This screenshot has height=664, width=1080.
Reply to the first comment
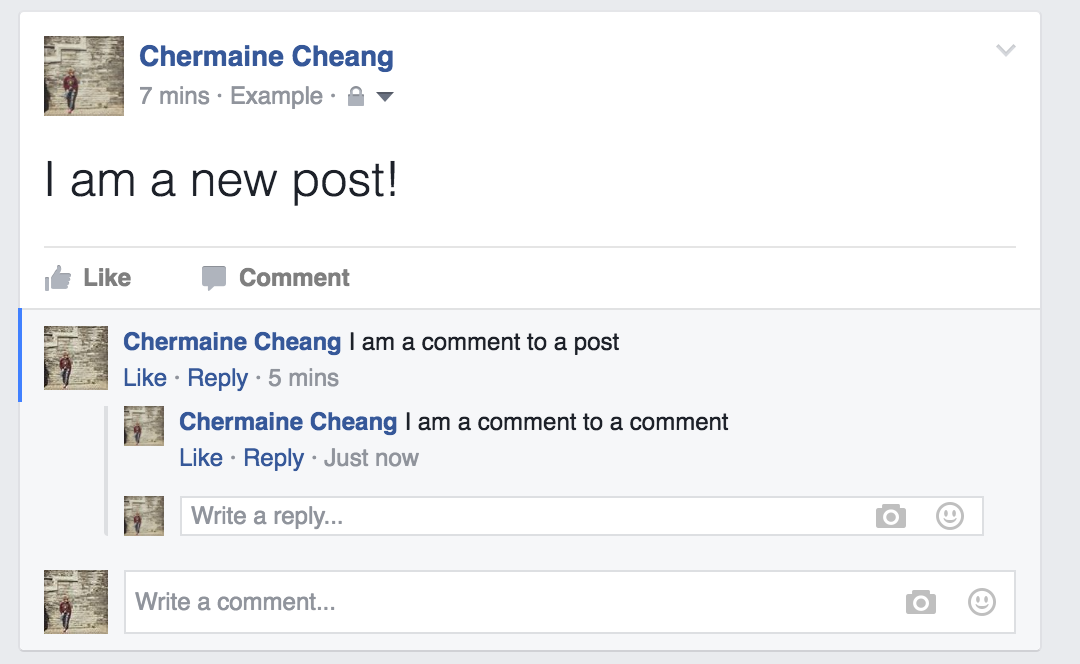(x=217, y=378)
